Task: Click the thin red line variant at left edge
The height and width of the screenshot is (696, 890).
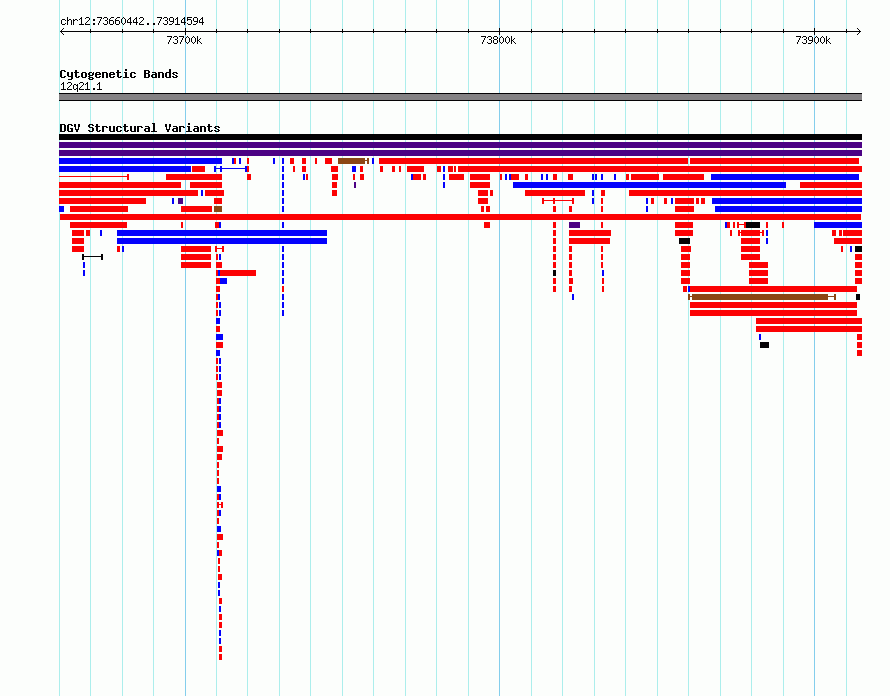Action: pyautogui.click(x=94, y=177)
